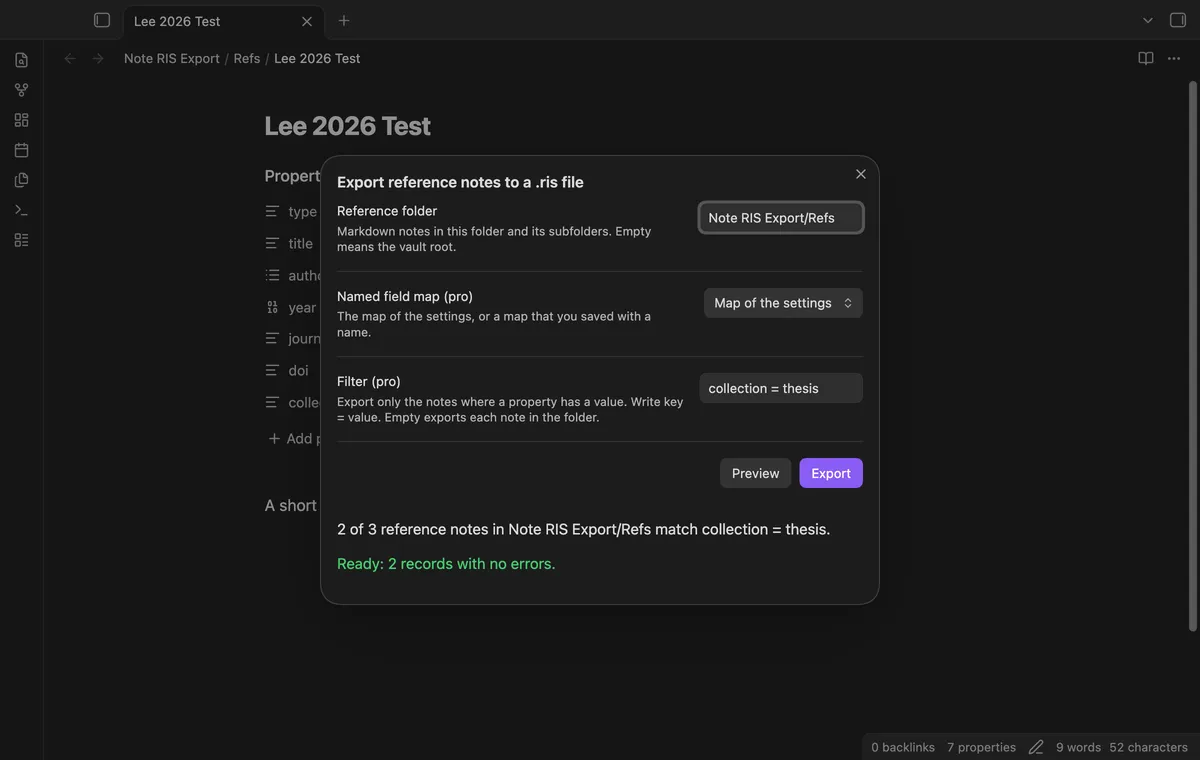1200x760 pixels.
Task: Click the vertical scrollbar on right
Action: point(1192,355)
